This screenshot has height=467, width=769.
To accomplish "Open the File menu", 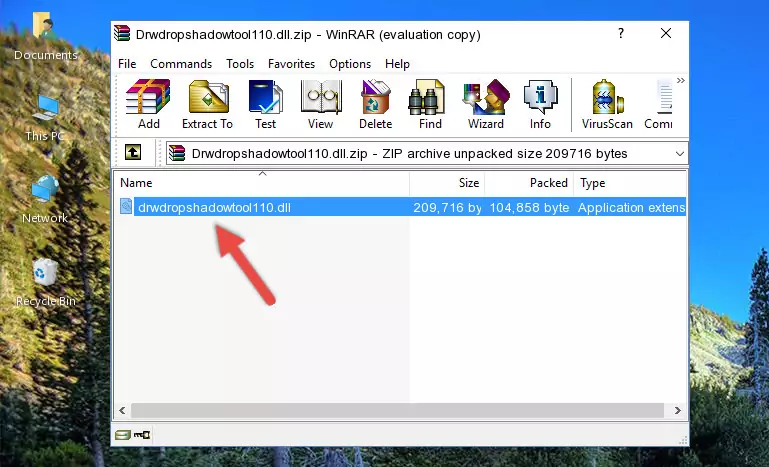I will (127, 64).
